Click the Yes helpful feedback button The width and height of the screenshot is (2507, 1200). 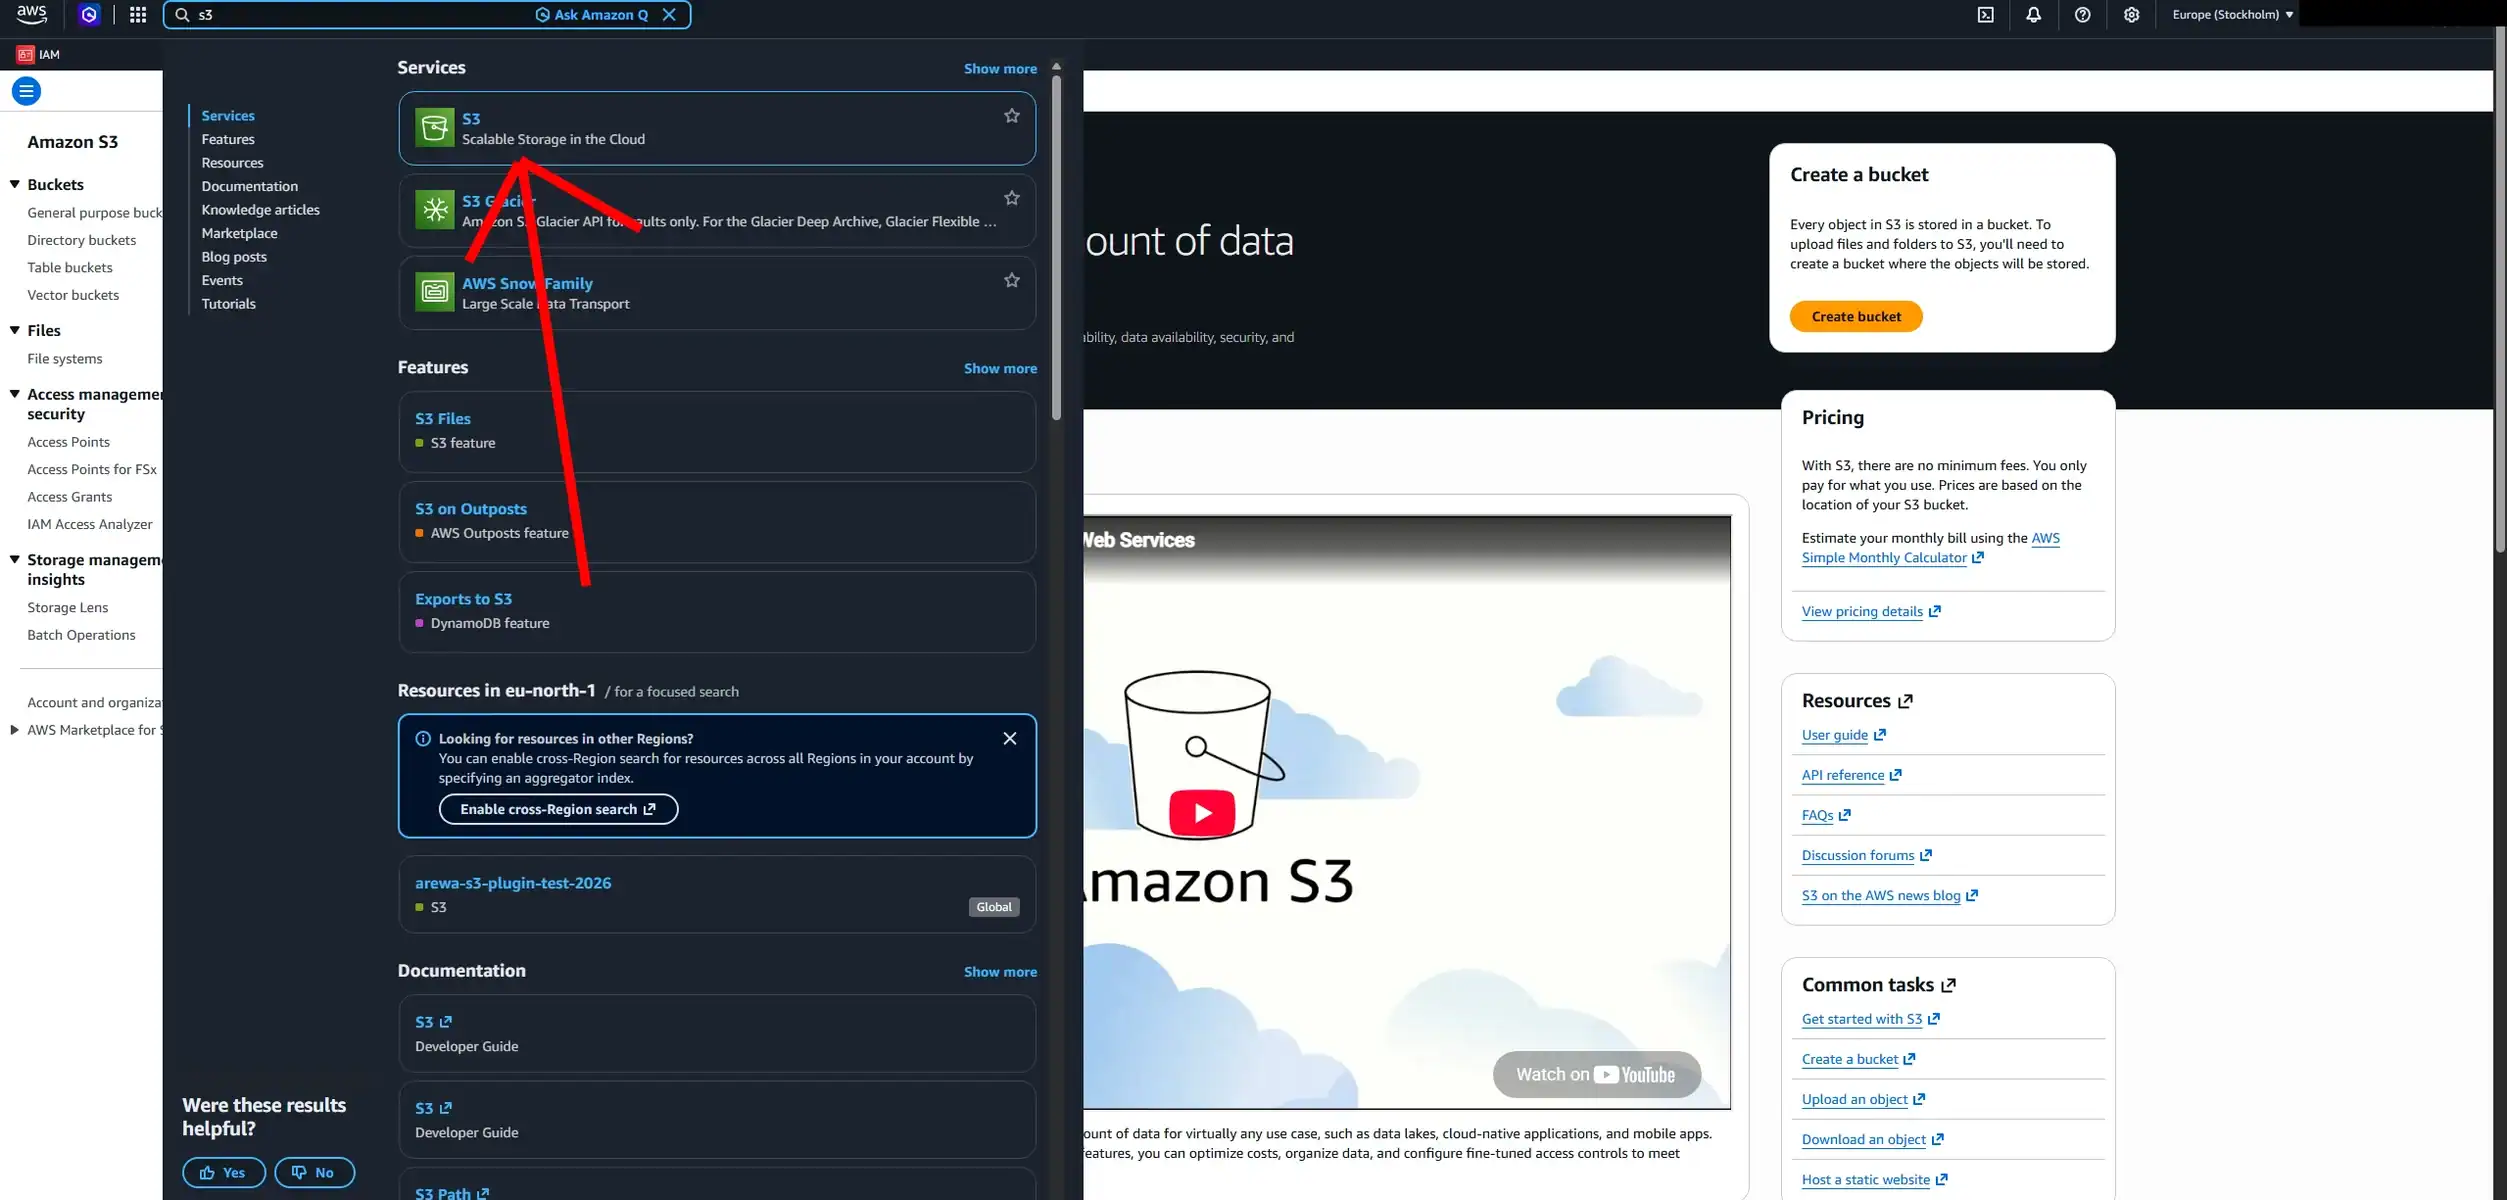click(x=224, y=1172)
